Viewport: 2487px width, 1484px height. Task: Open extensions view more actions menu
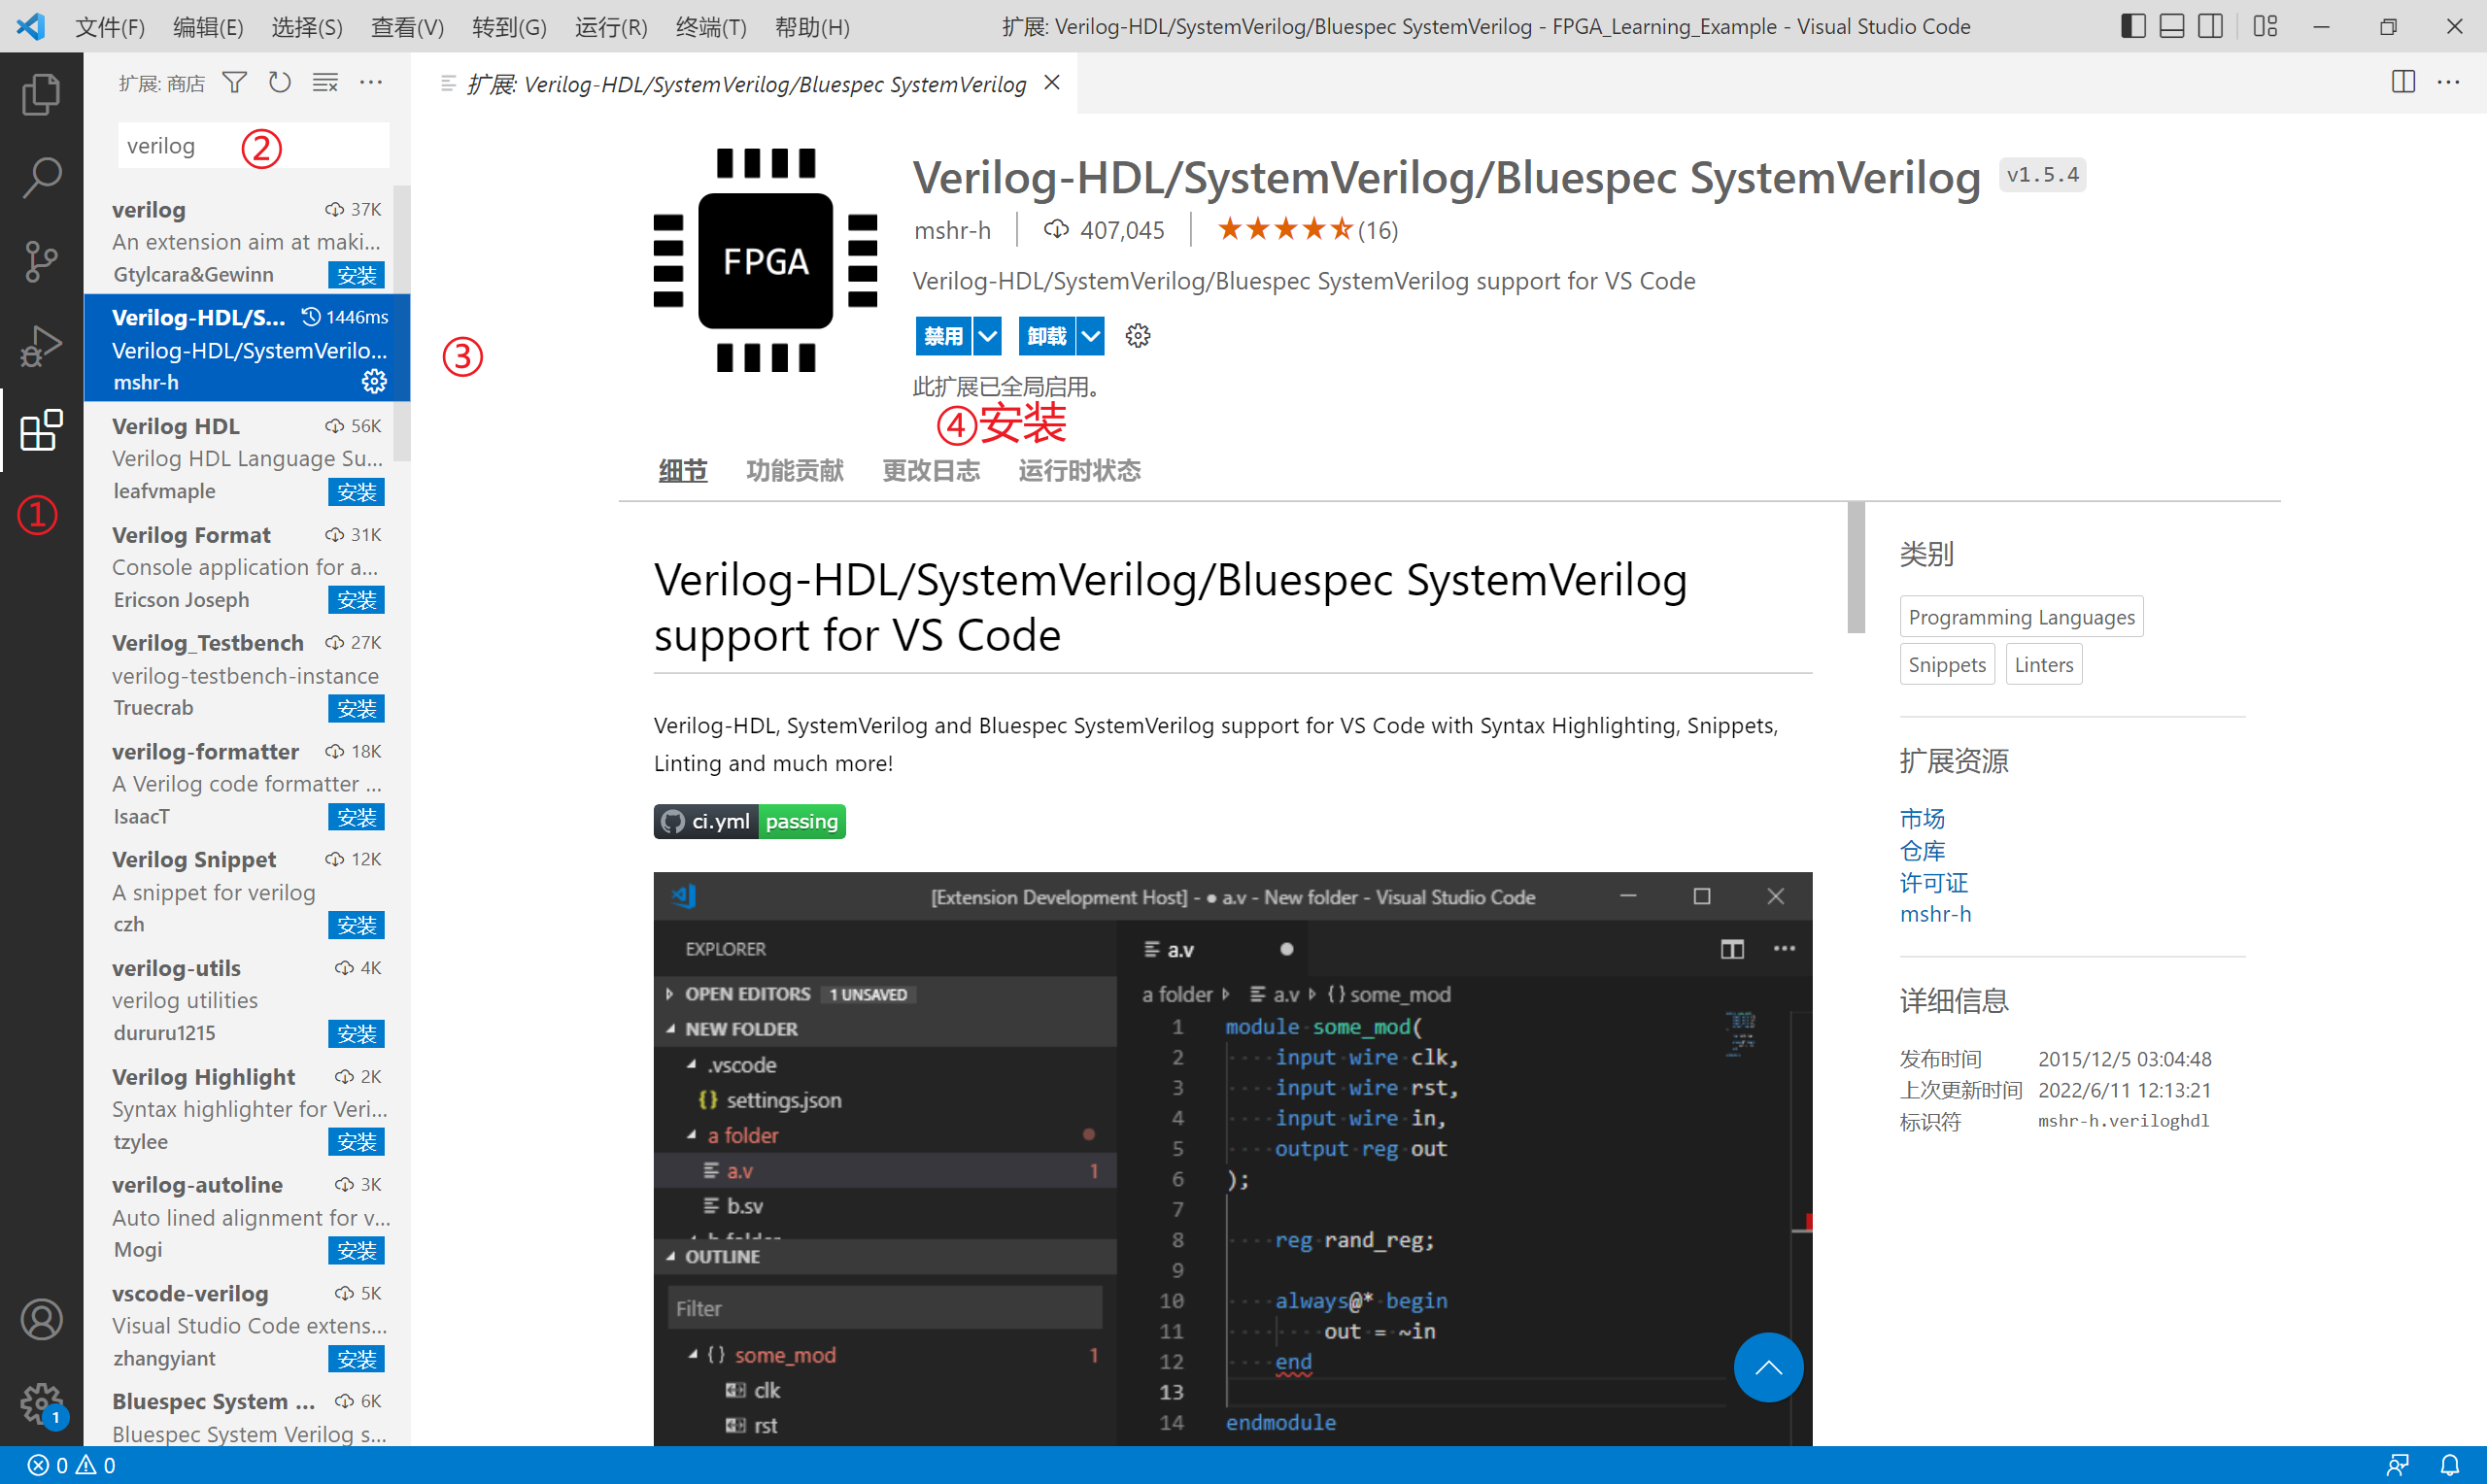(371, 83)
